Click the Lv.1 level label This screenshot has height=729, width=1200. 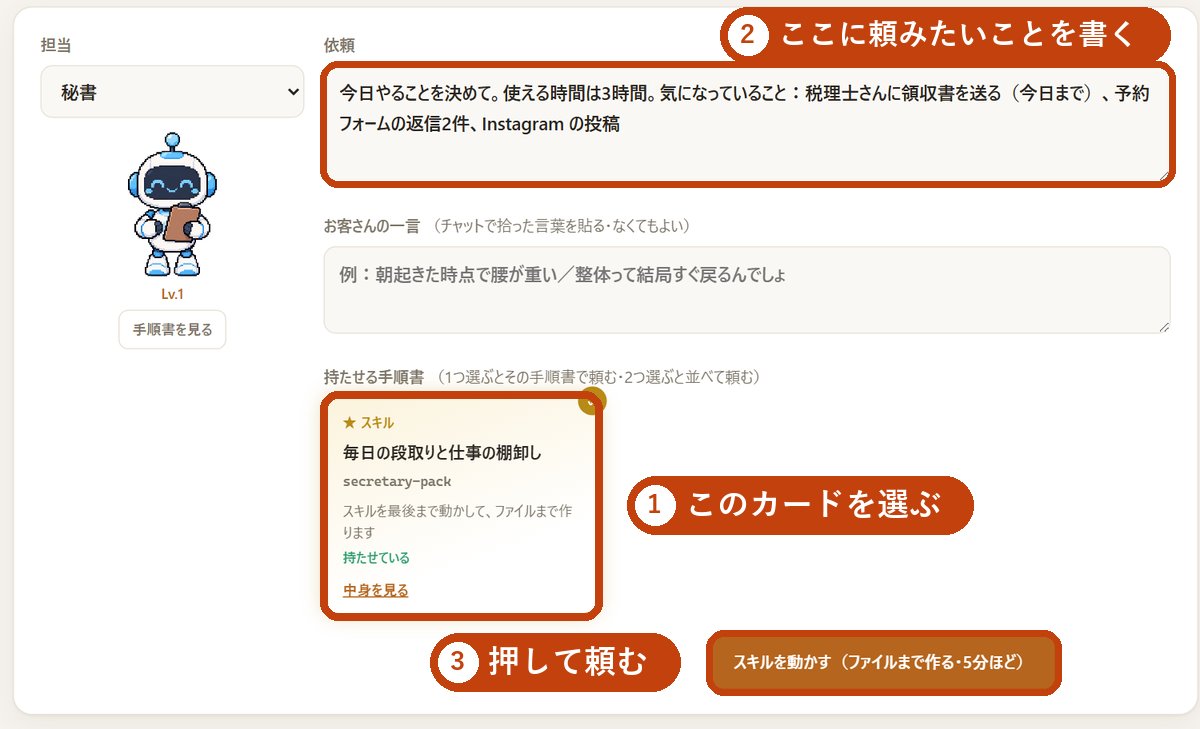click(172, 294)
